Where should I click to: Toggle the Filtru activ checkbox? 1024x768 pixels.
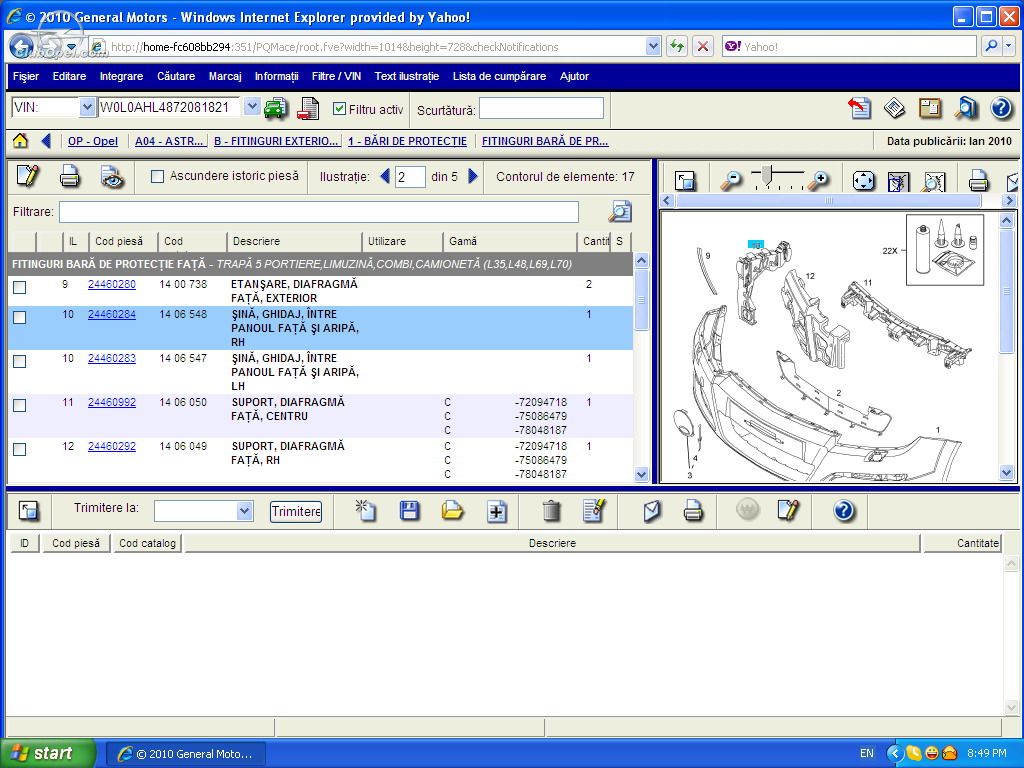[x=339, y=109]
